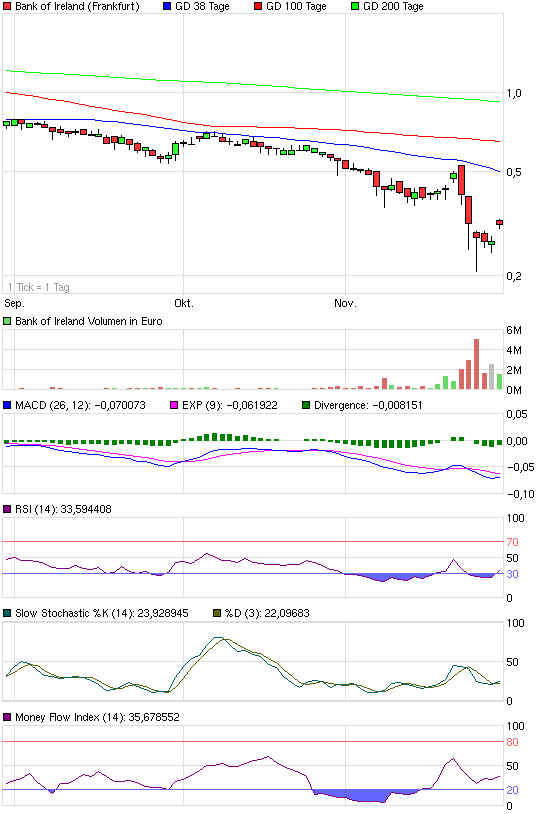Click the '1,0' price axis value
The image size is (545, 814).
pyautogui.click(x=514, y=93)
